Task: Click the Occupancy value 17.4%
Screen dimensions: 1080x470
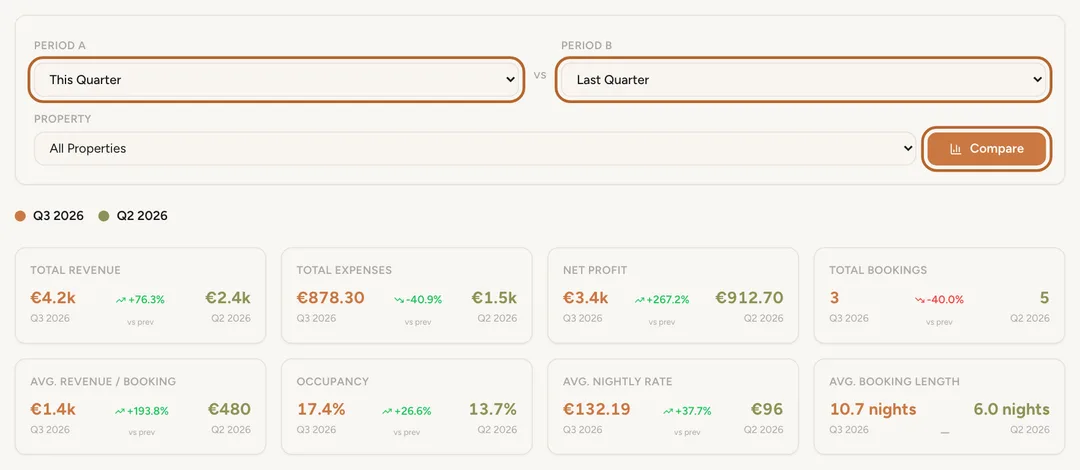Action: (x=321, y=409)
